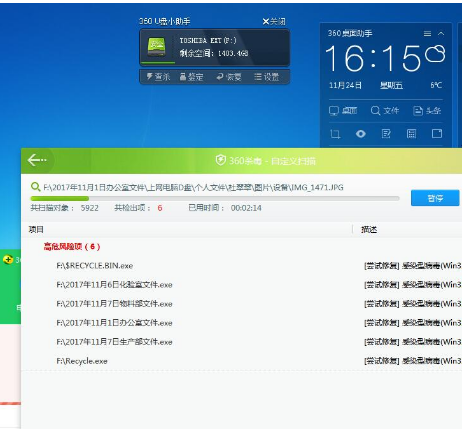Click the cloudy weather icon

pos(435,54)
